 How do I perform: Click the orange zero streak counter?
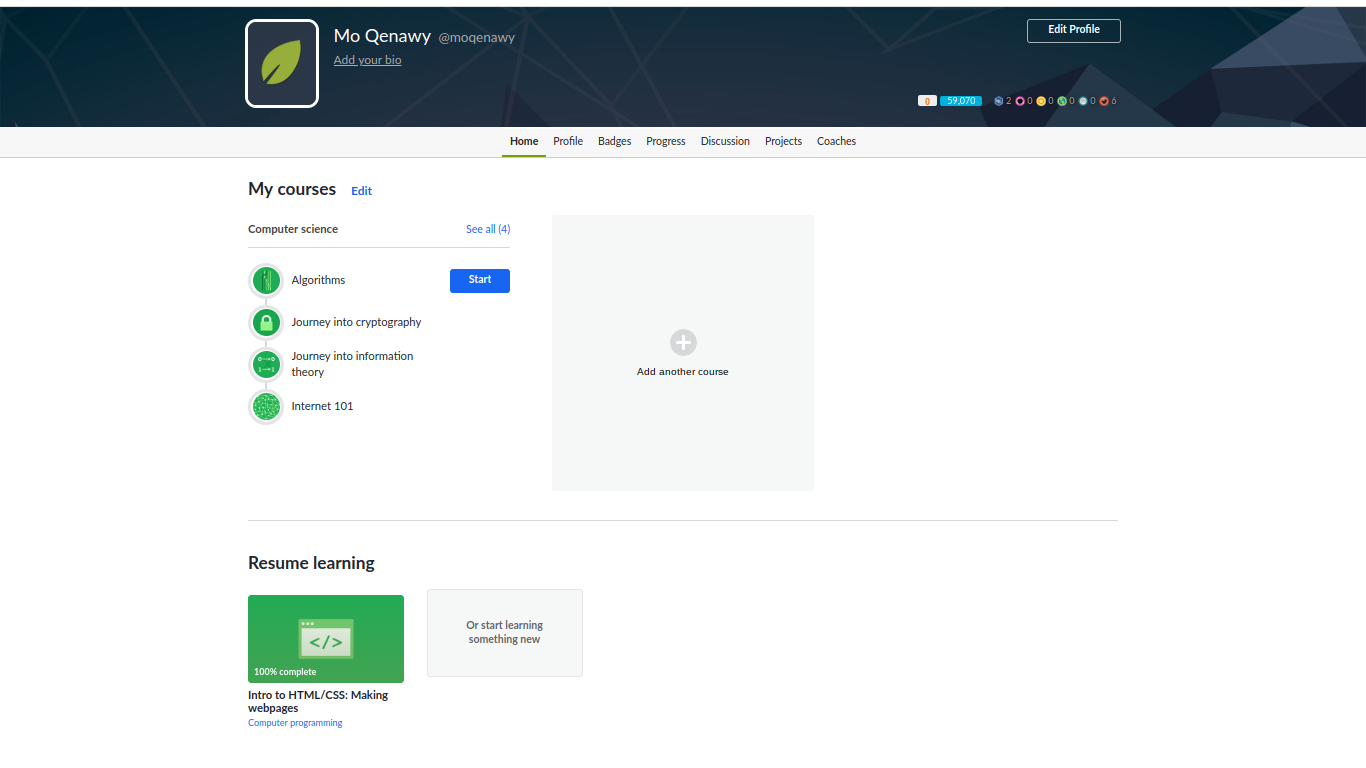(x=927, y=101)
